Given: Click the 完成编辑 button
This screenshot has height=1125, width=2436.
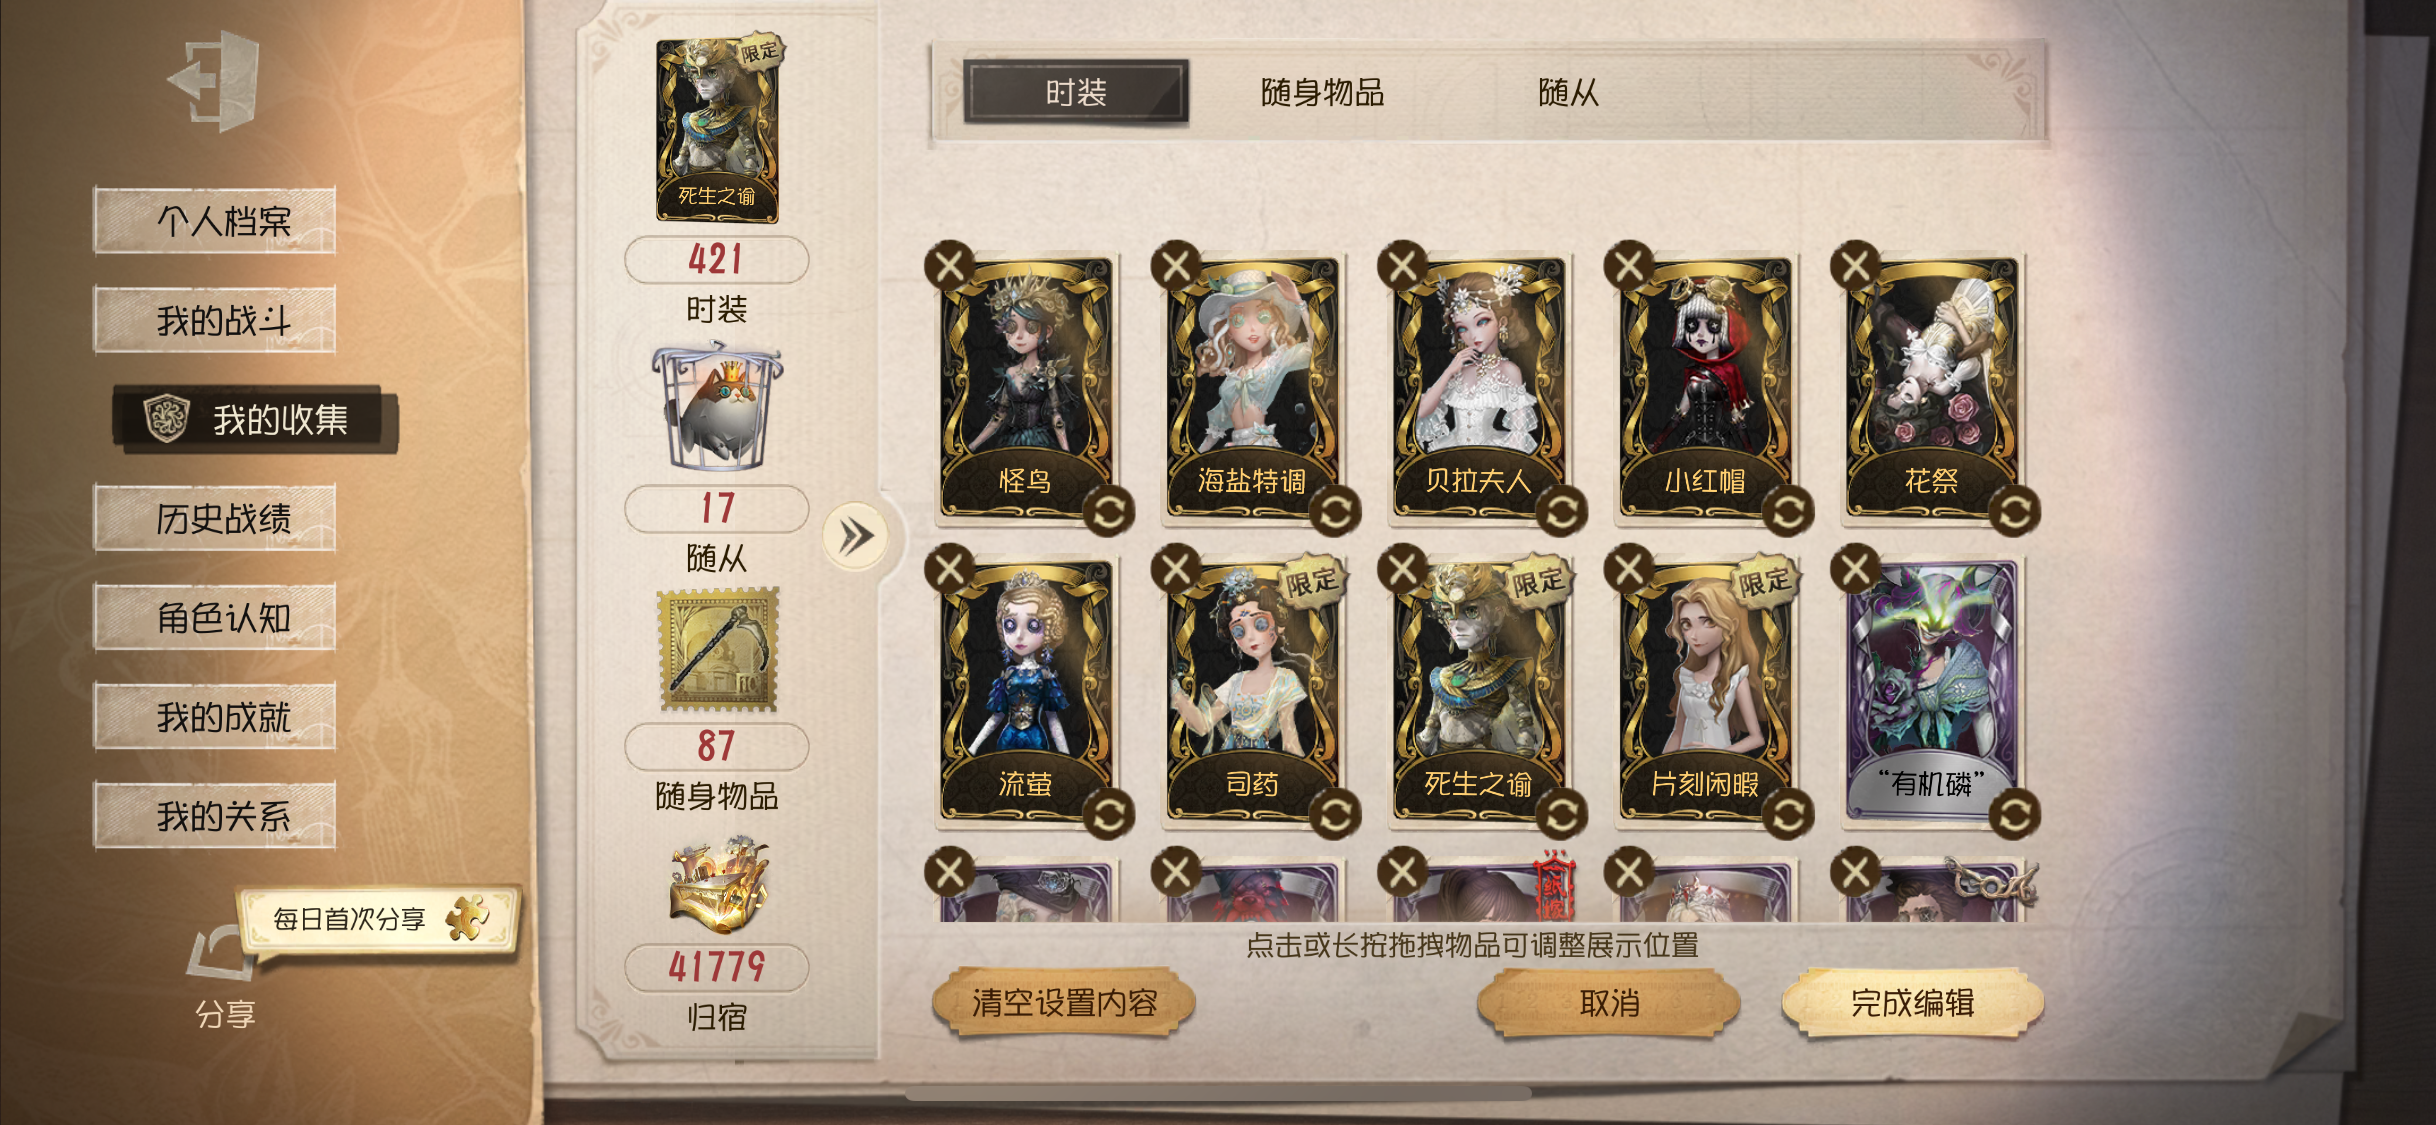Looking at the screenshot, I should 1912,1003.
